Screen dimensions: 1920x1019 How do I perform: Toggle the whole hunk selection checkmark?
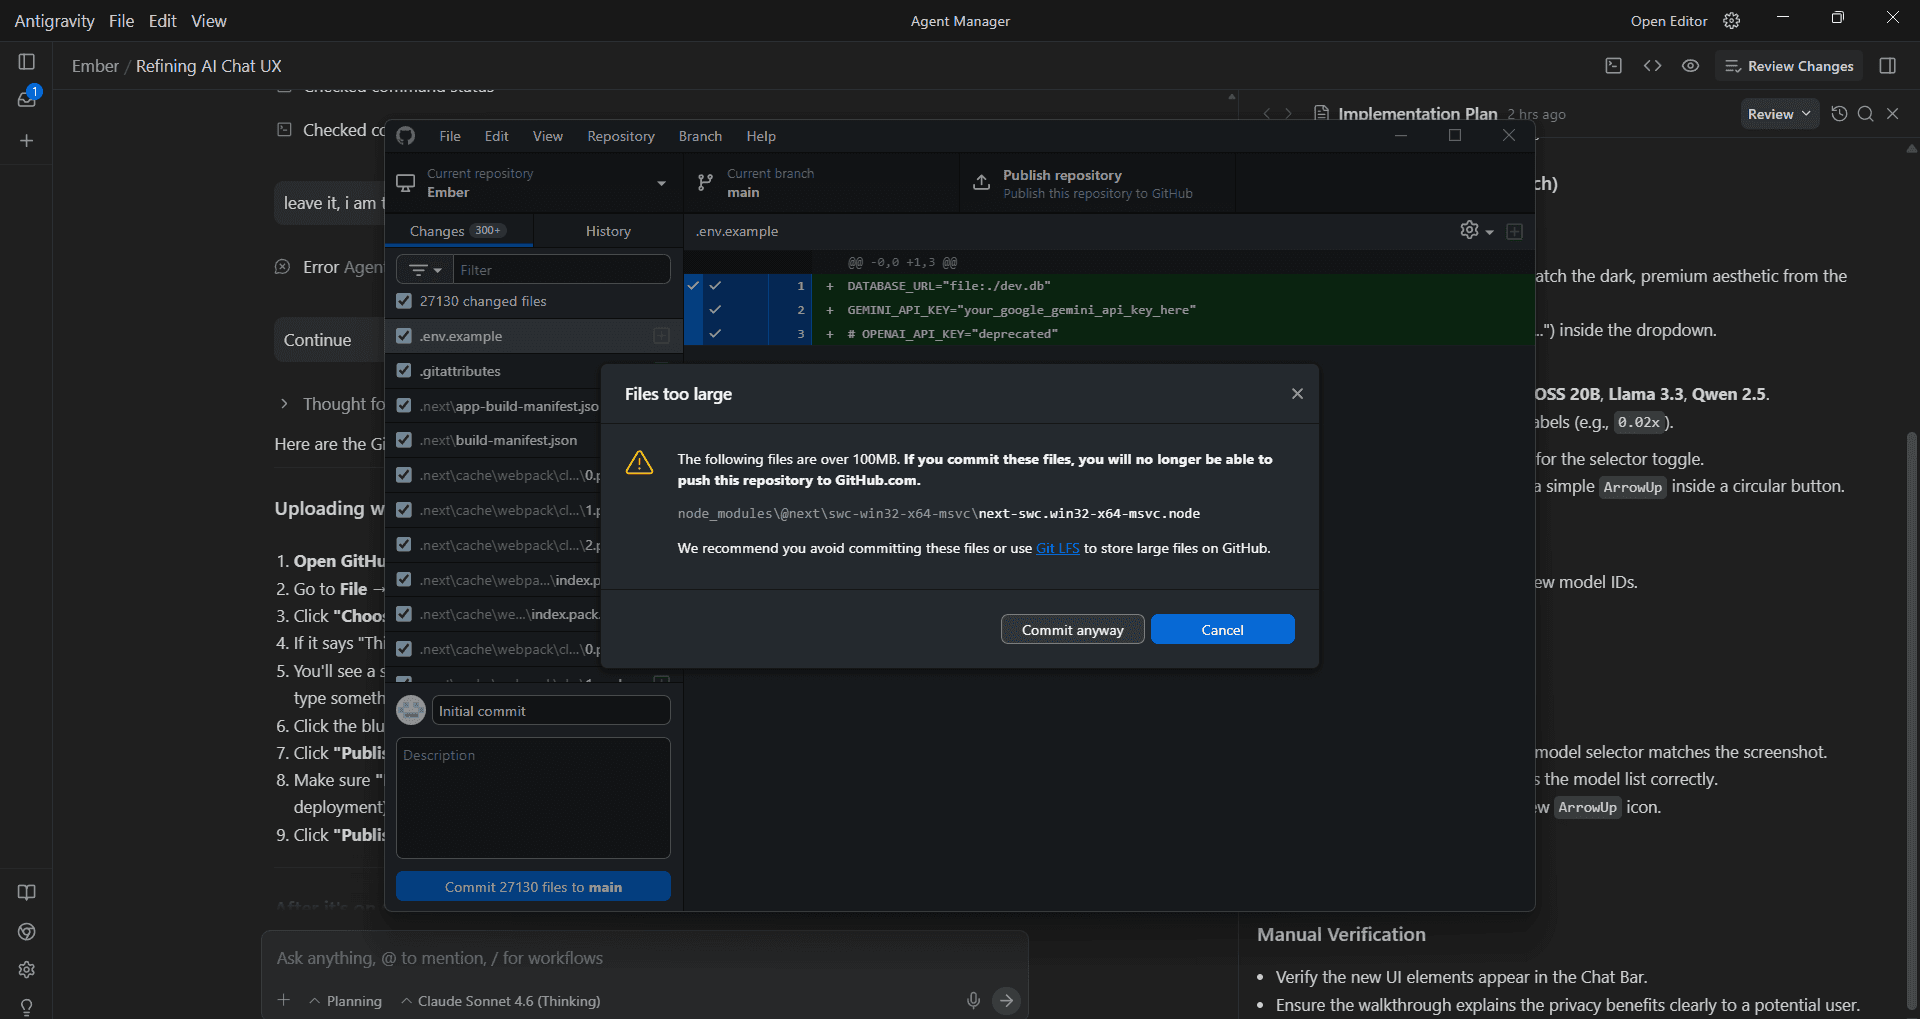pos(693,286)
